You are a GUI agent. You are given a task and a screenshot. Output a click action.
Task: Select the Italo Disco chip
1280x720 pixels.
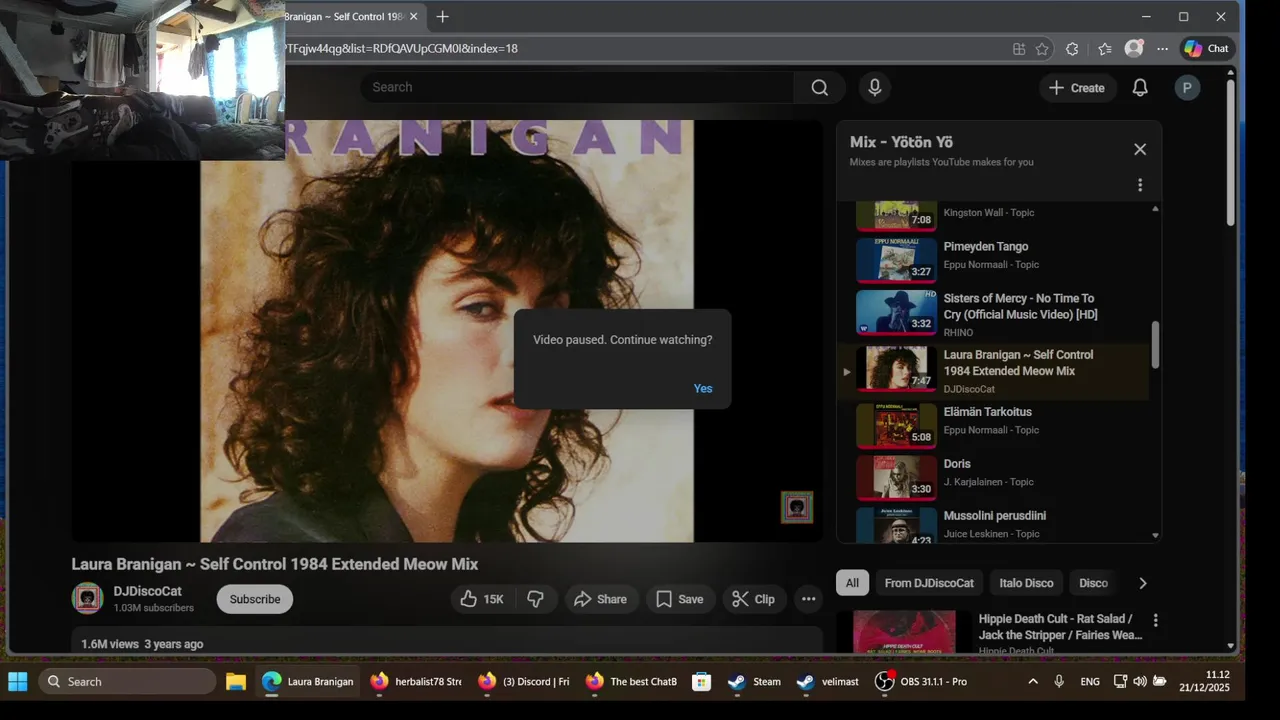1026,583
